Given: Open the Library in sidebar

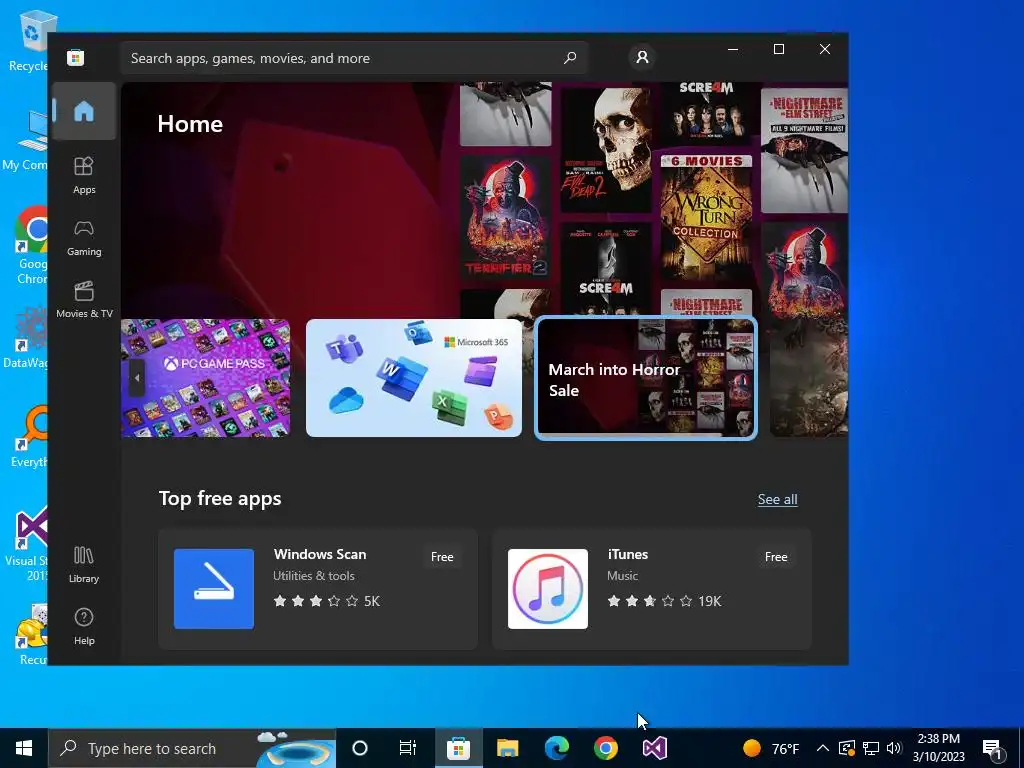Looking at the screenshot, I should (84, 565).
